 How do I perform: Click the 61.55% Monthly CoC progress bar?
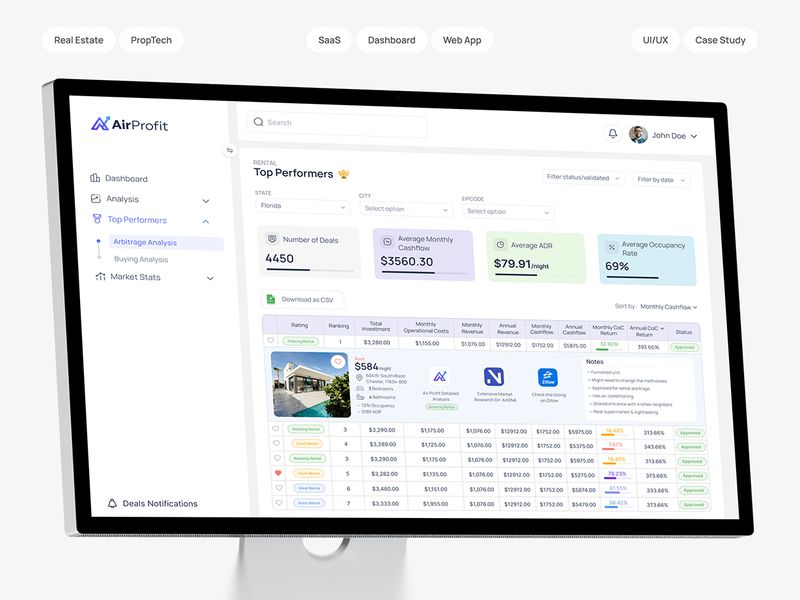click(617, 492)
